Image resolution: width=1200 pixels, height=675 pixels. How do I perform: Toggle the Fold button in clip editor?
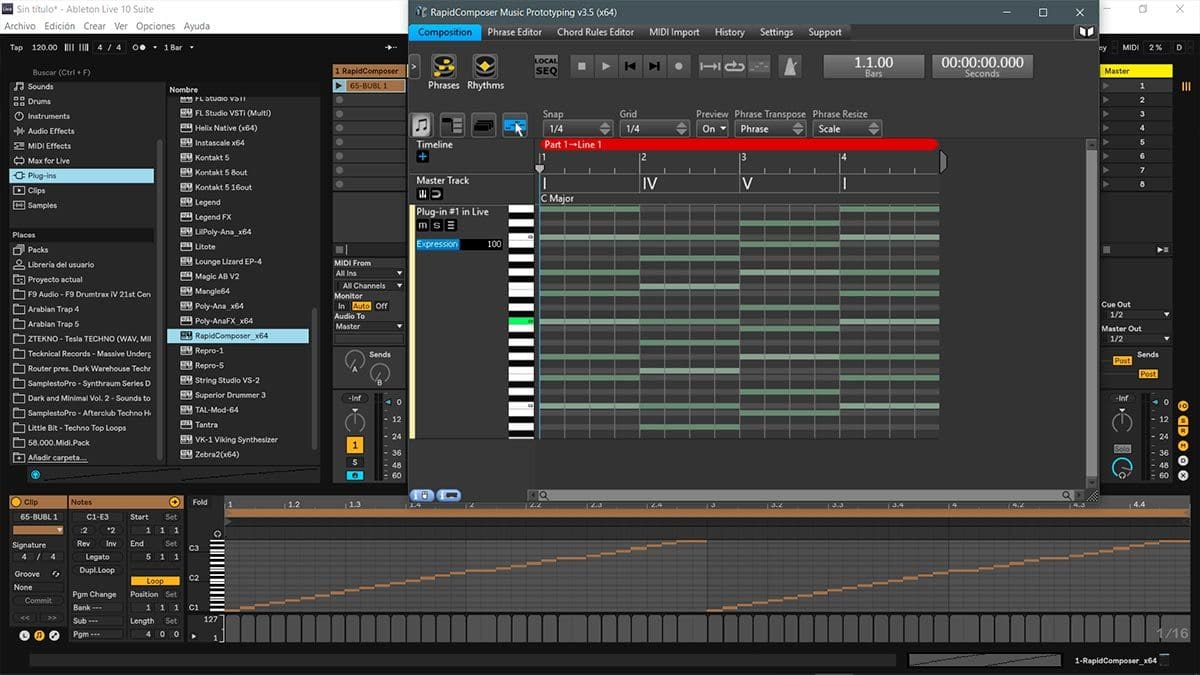[200, 502]
